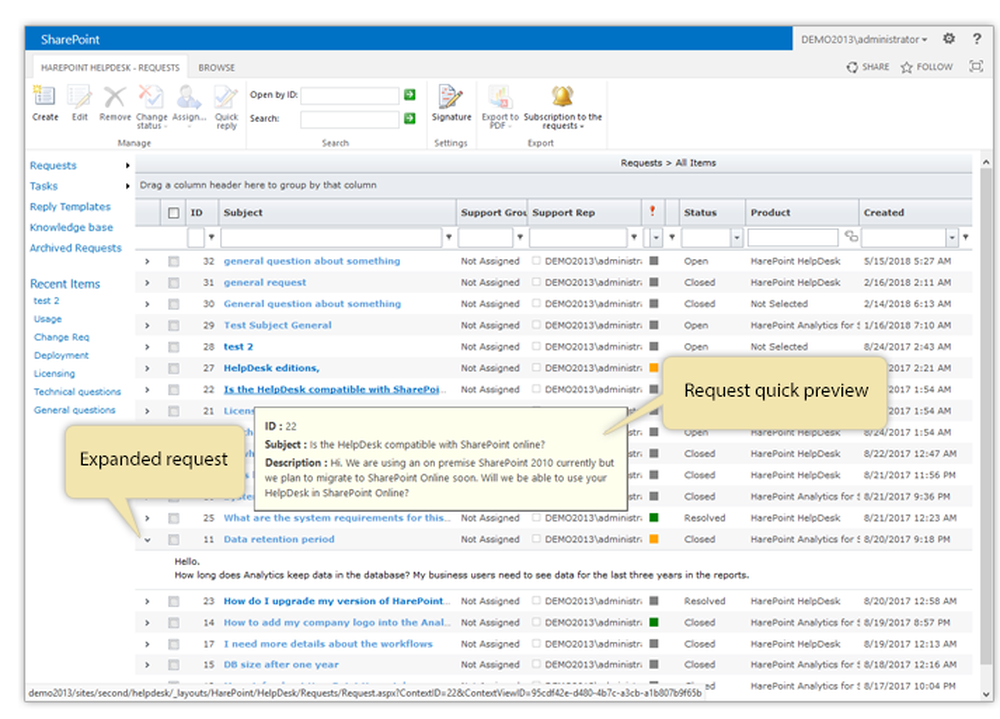Click the Create request icon
1000x719 pixels.
[x=45, y=96]
